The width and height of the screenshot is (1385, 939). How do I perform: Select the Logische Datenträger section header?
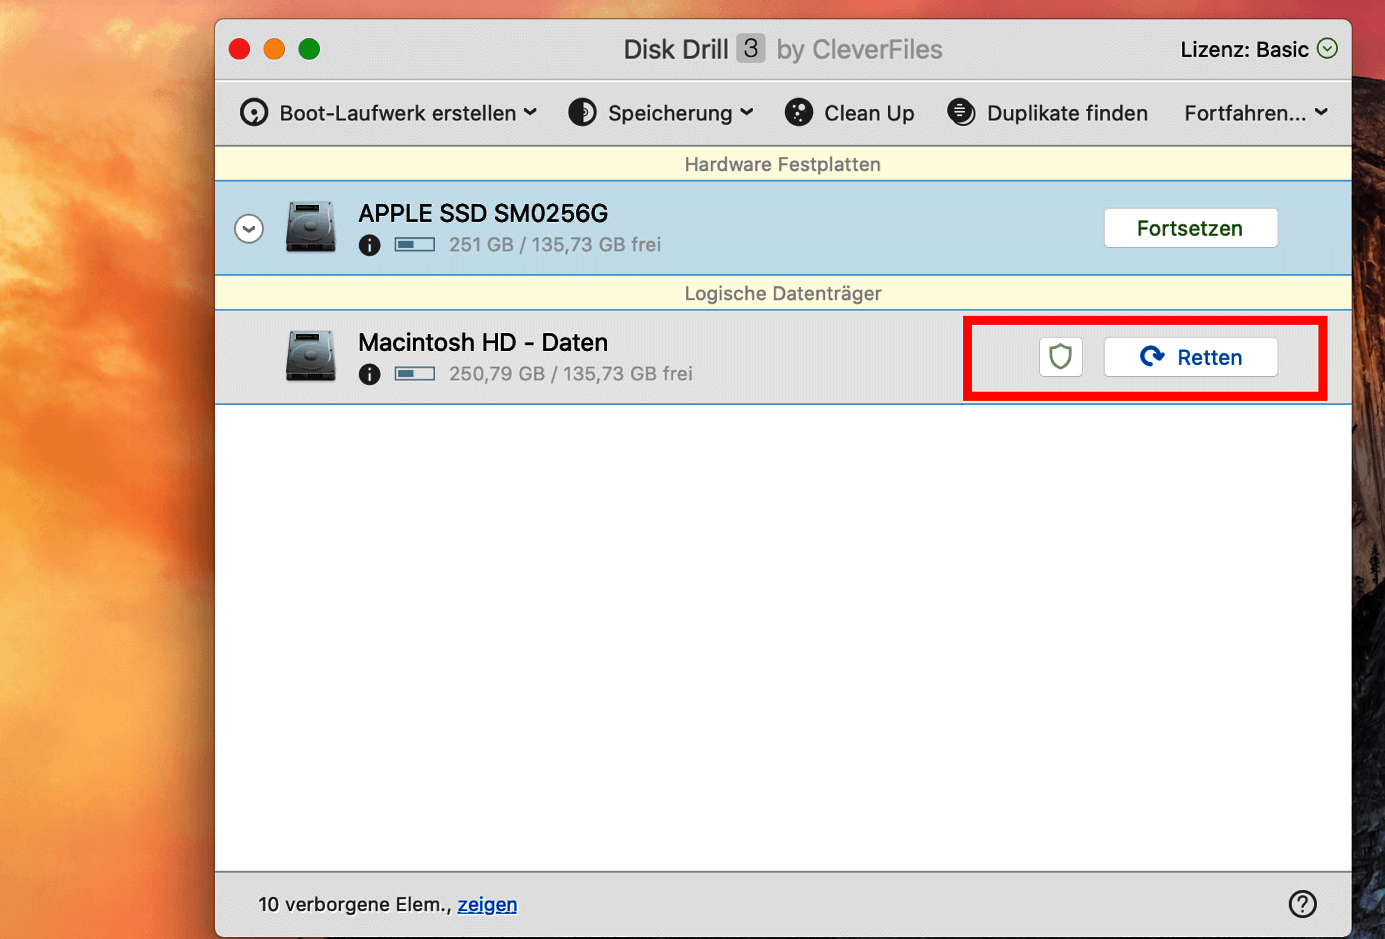782,293
